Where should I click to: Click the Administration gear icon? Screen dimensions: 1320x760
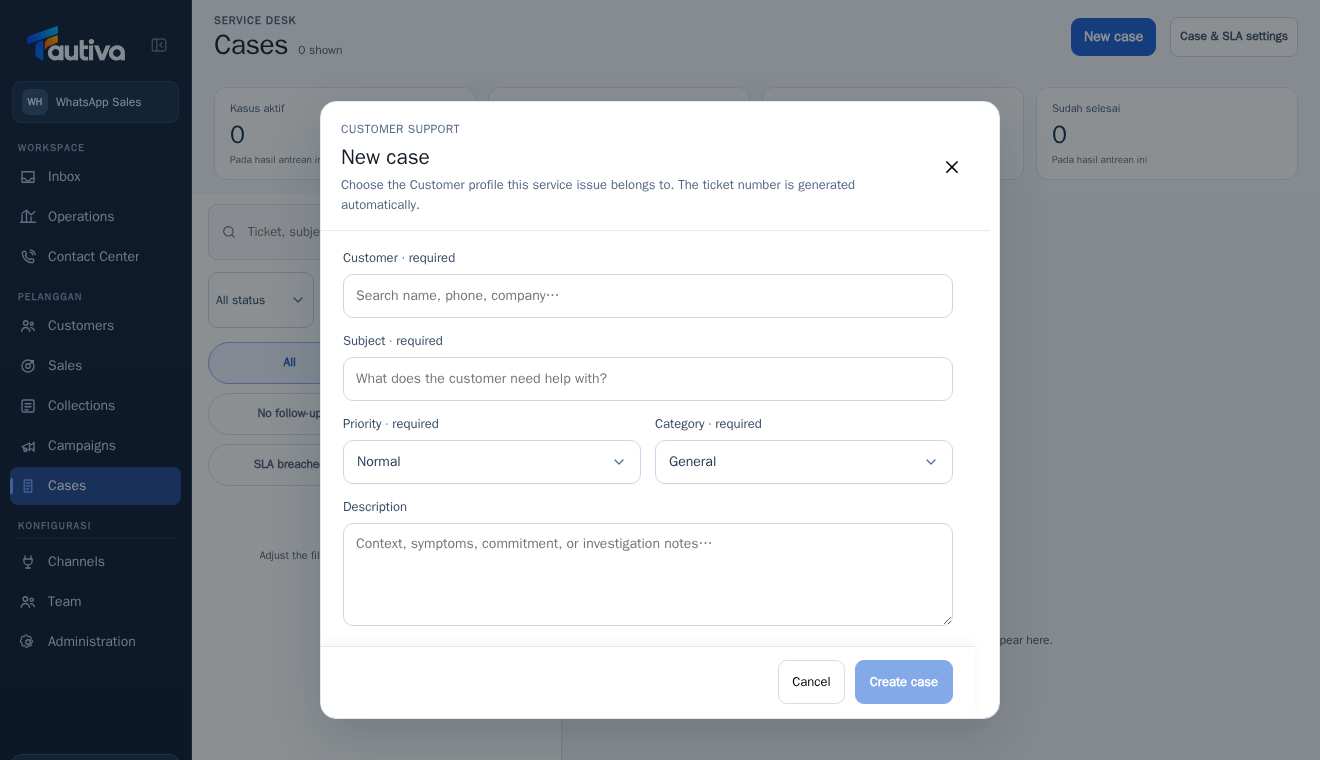click(x=28, y=642)
